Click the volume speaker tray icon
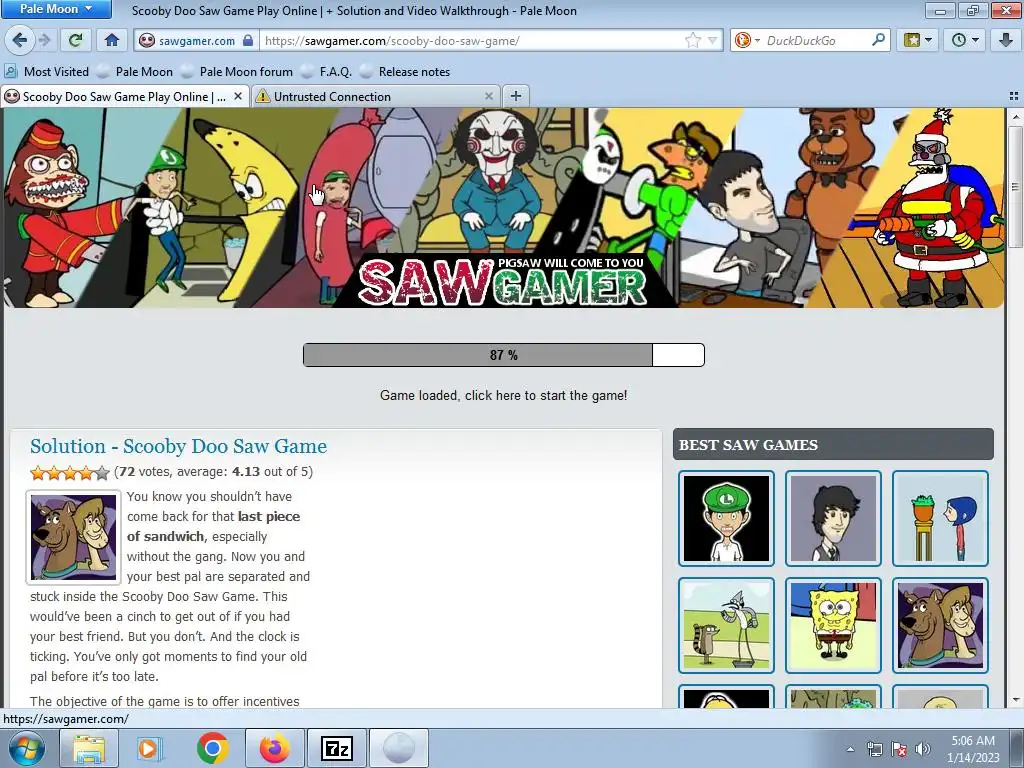Image resolution: width=1024 pixels, height=768 pixels. tap(922, 749)
